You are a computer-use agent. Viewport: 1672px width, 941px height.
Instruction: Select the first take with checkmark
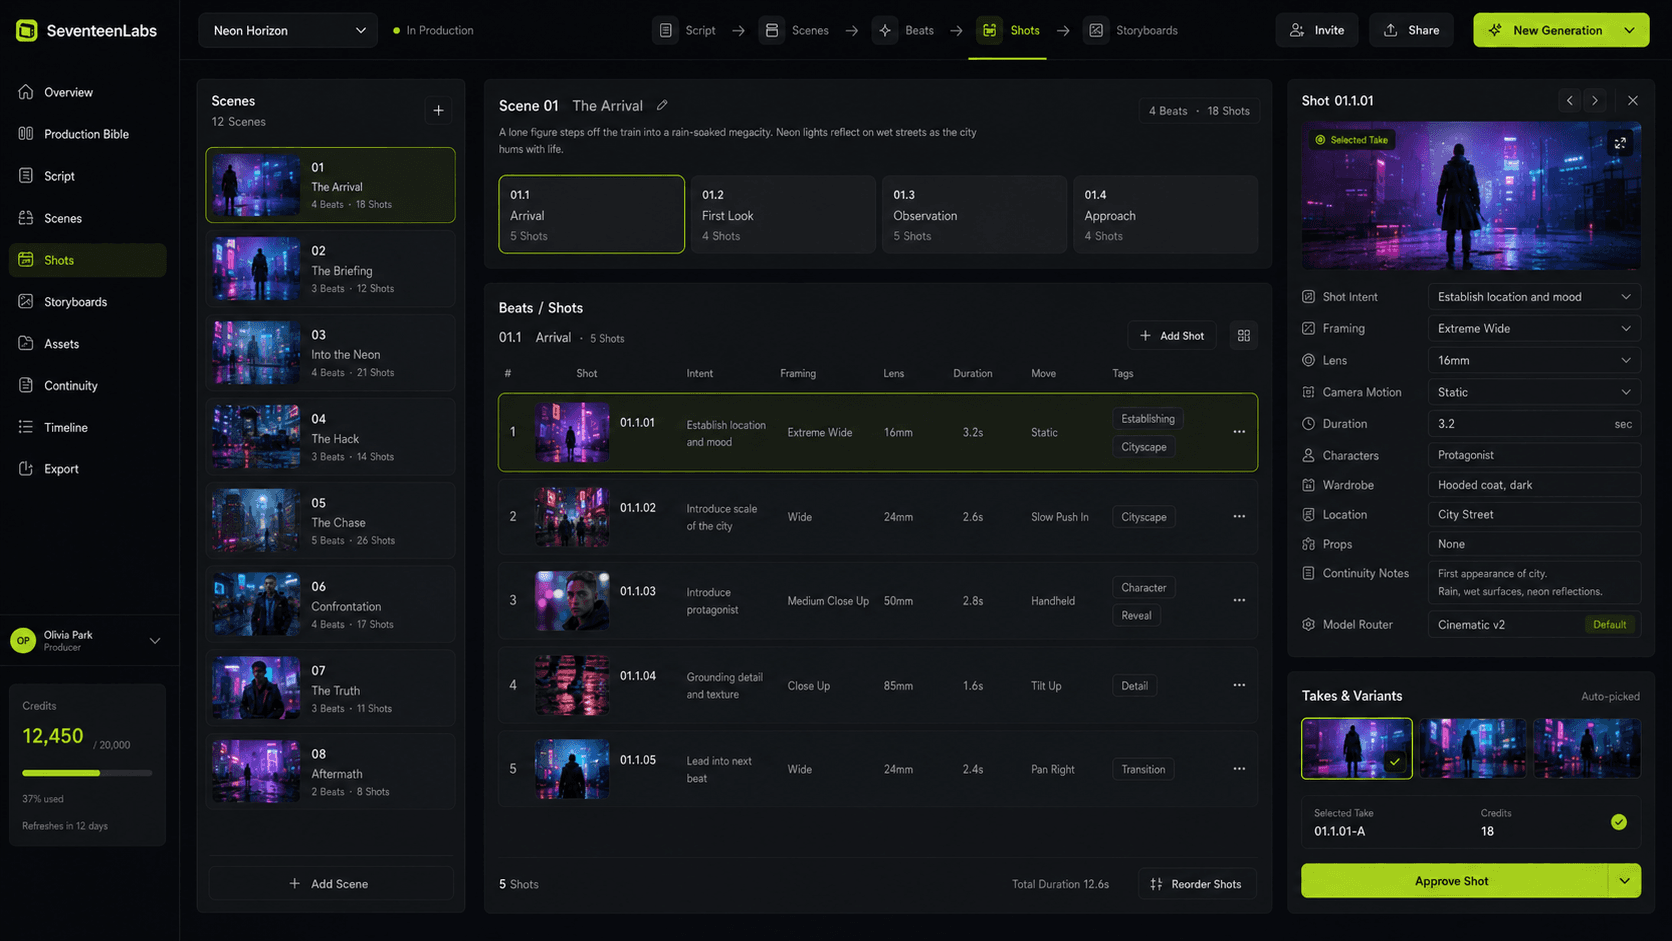[1356, 748]
